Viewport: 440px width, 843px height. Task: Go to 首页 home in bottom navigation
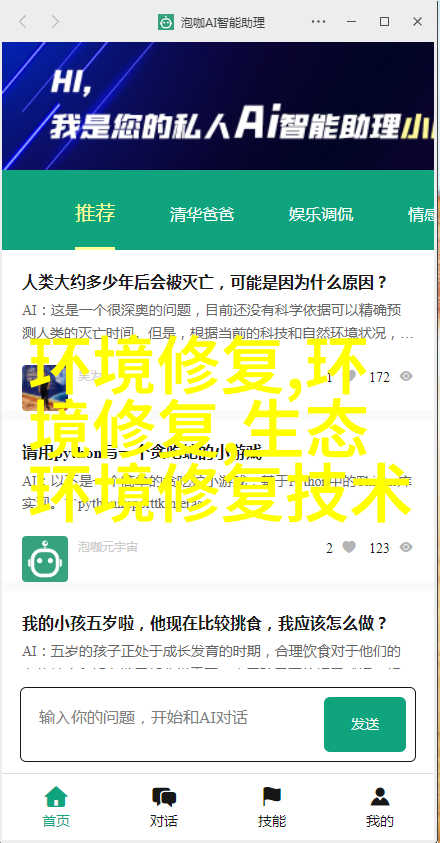(x=56, y=806)
